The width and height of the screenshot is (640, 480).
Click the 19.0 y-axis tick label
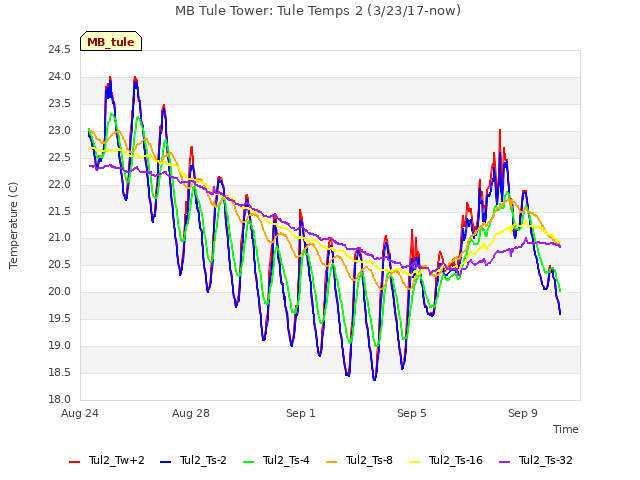[x=60, y=346]
